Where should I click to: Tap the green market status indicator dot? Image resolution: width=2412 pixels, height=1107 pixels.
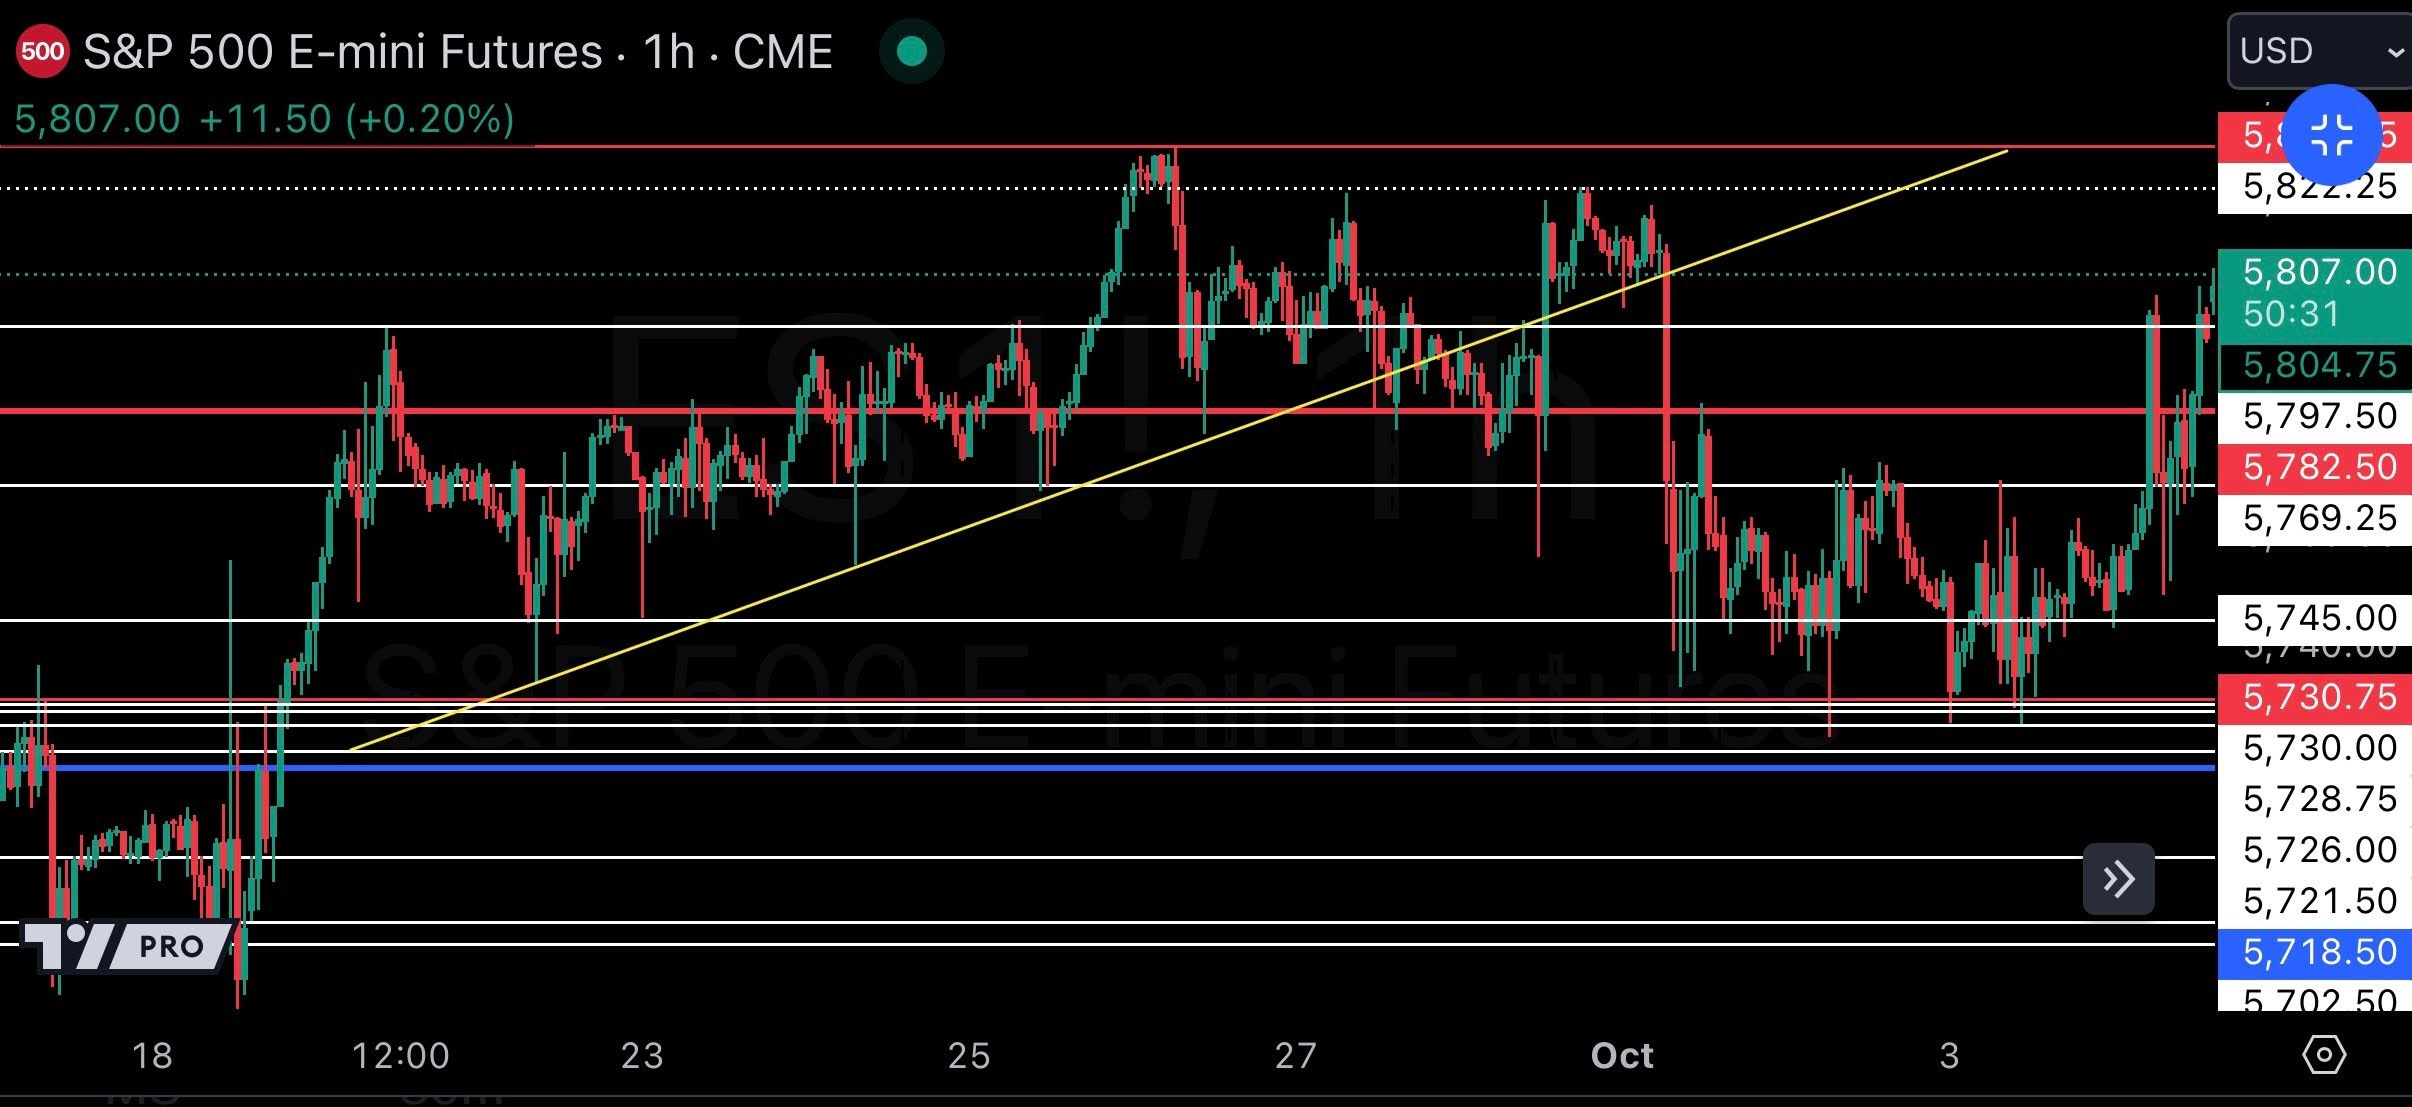click(x=911, y=52)
